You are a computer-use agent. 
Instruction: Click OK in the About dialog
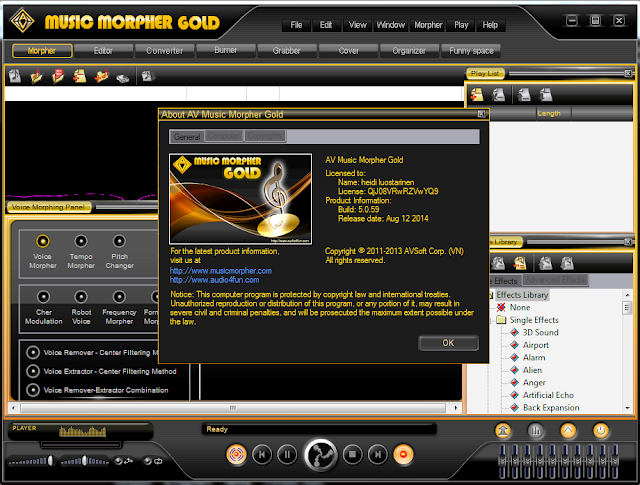pos(448,343)
